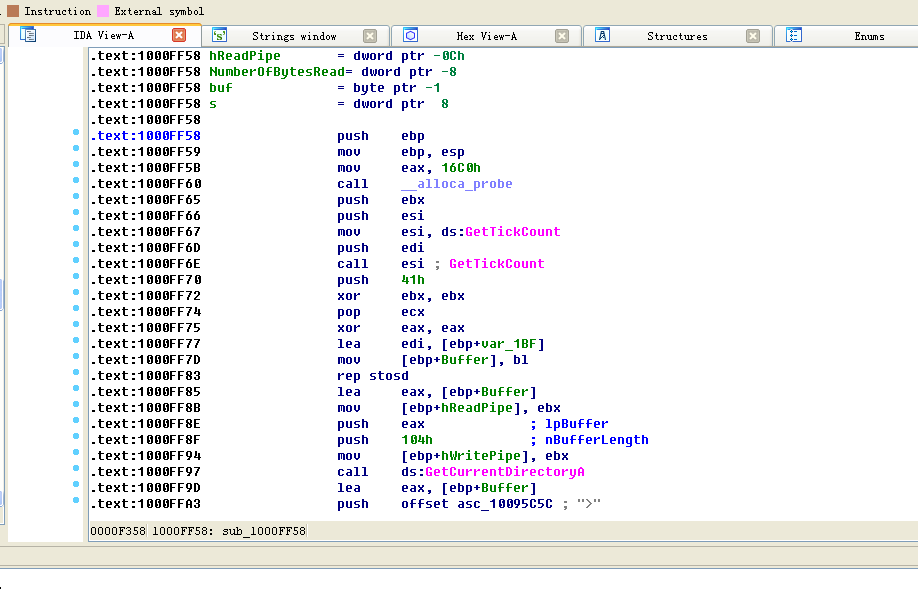The width and height of the screenshot is (918, 601).
Task: Close the Hex View-A tab
Action: tap(562, 36)
